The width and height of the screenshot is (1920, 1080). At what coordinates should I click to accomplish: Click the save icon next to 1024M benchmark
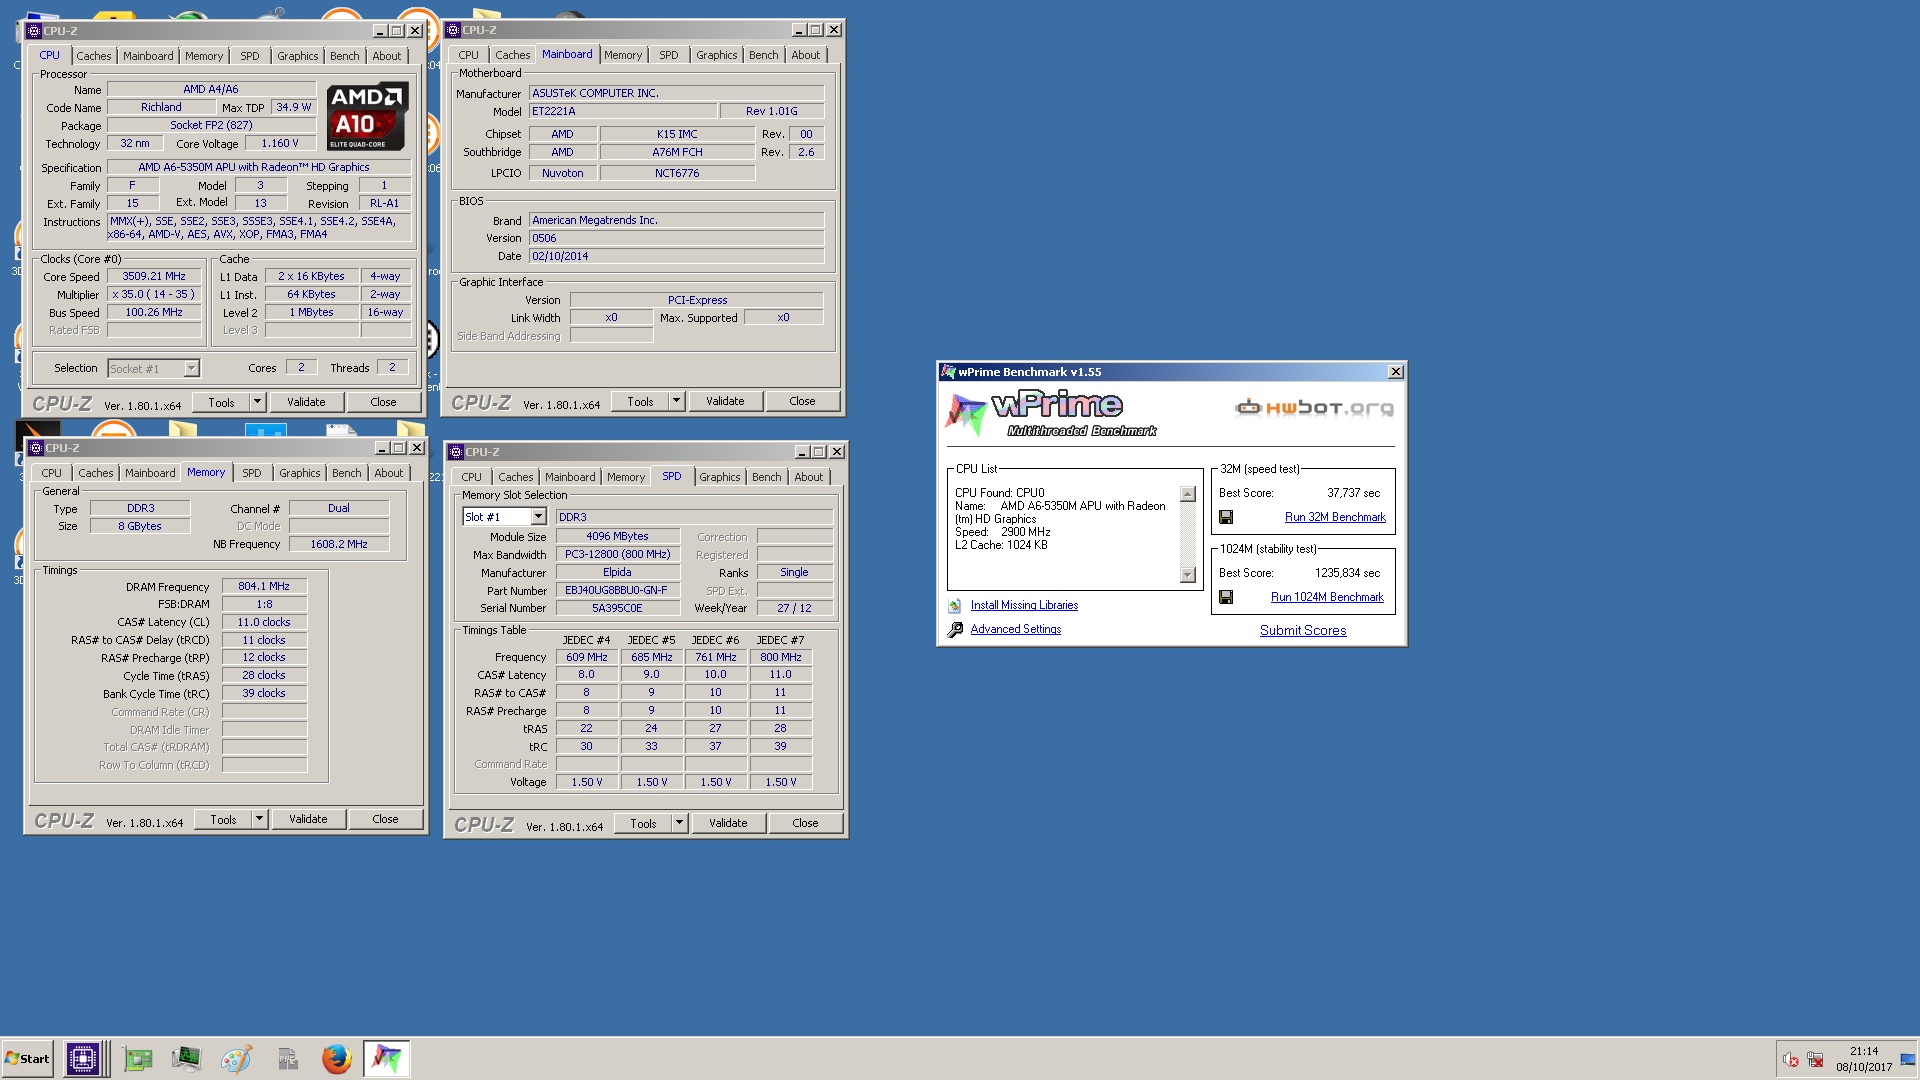coord(1226,597)
